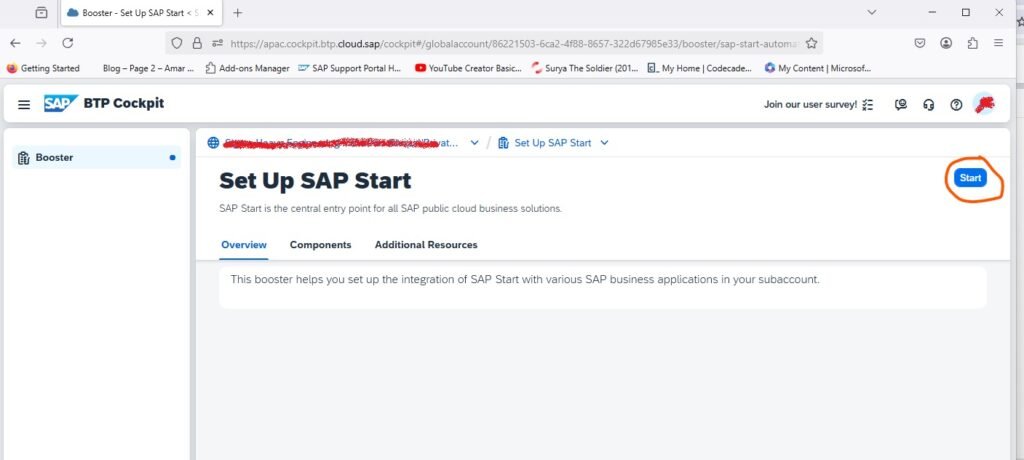Open the My Content | Microsoft bookmark
This screenshot has width=1024, height=460.
pyautogui.click(x=818, y=68)
